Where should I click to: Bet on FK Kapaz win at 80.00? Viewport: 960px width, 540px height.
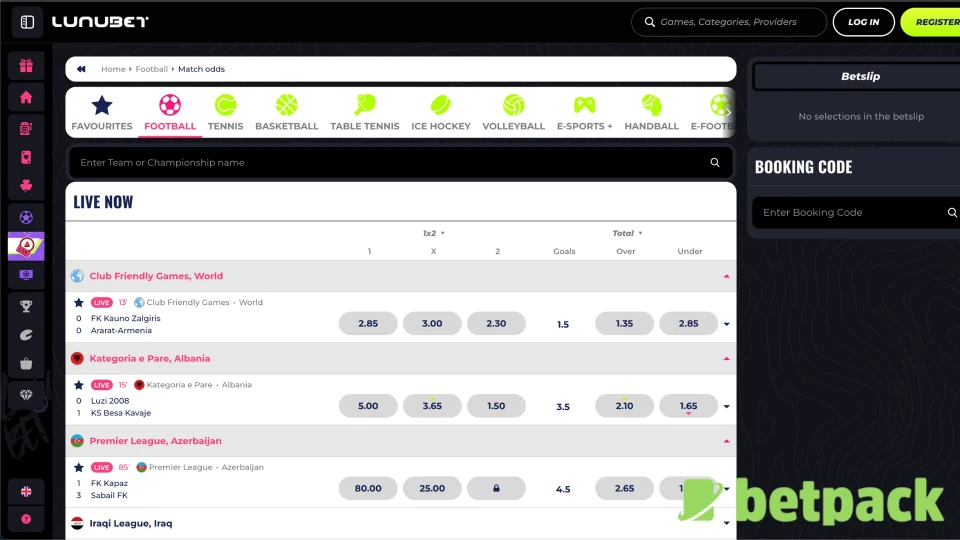(x=368, y=488)
